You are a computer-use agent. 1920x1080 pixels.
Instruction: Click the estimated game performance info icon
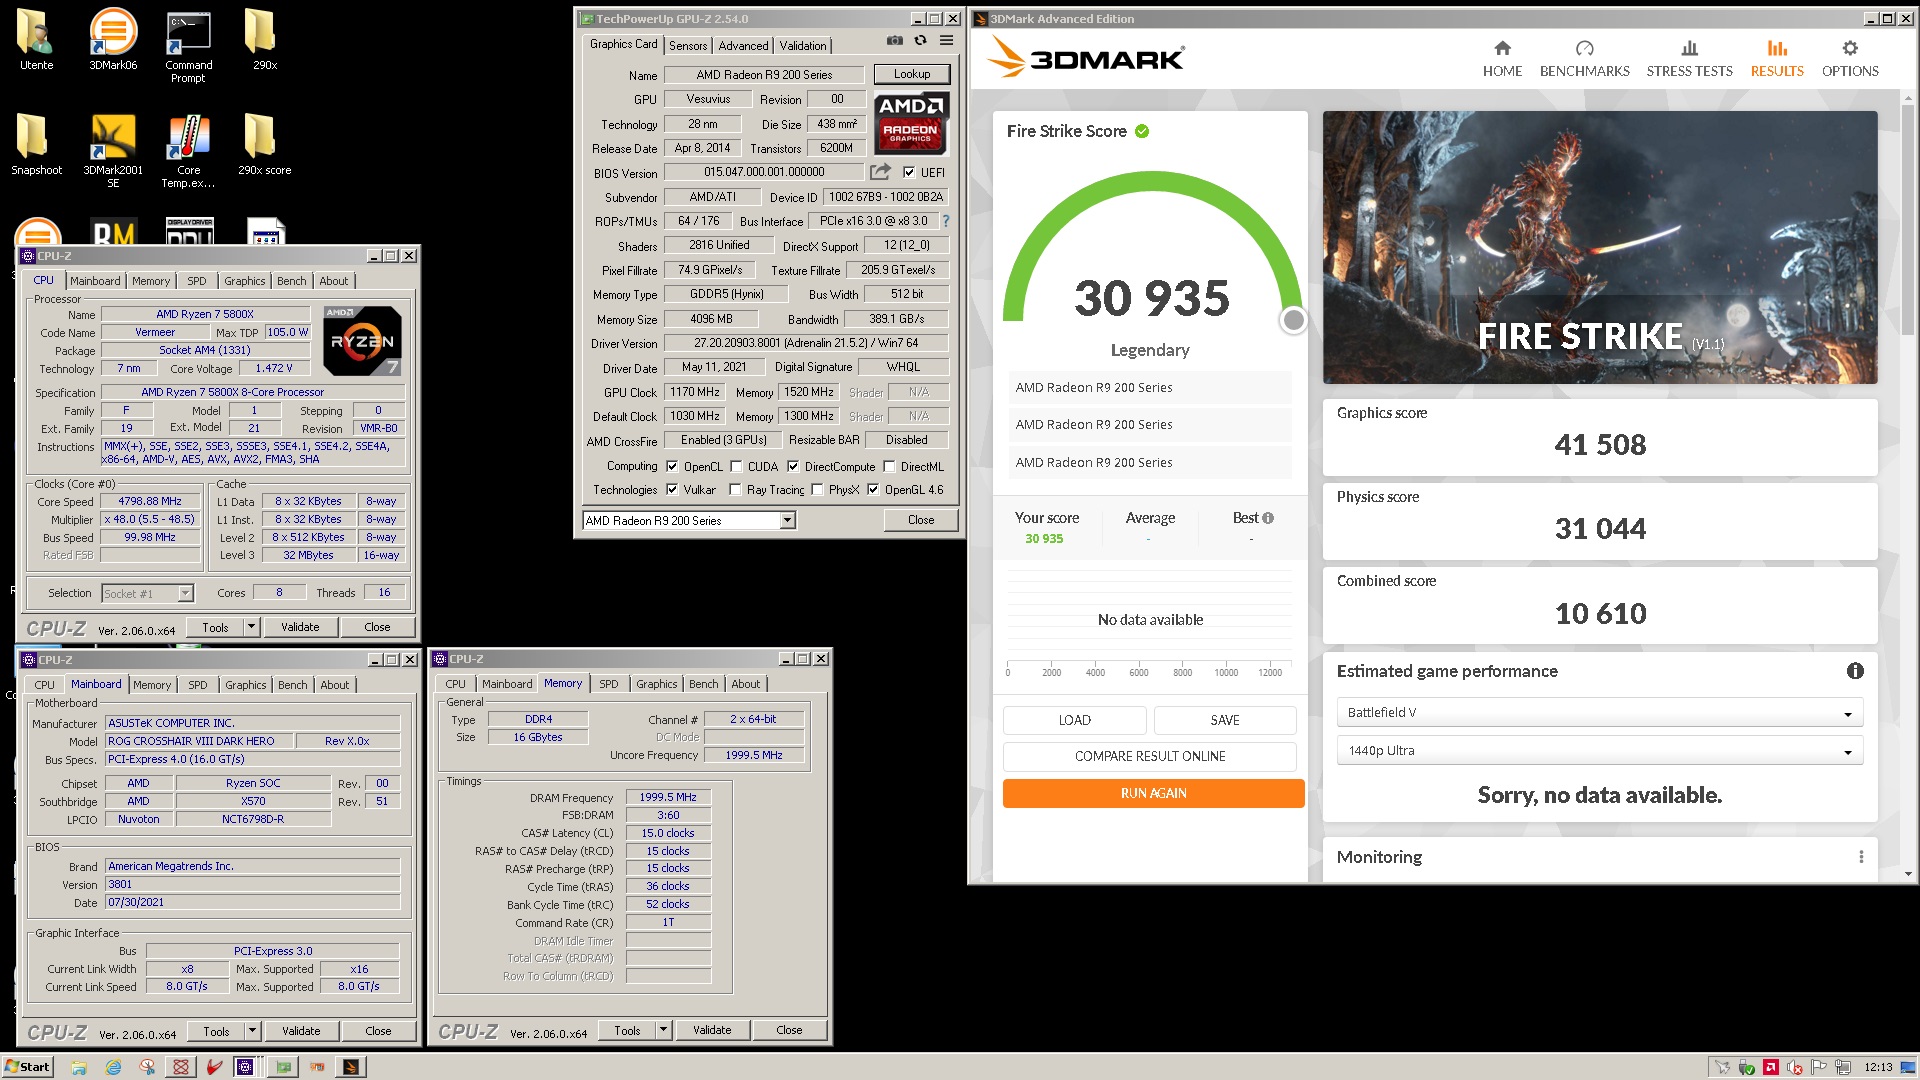(1855, 671)
